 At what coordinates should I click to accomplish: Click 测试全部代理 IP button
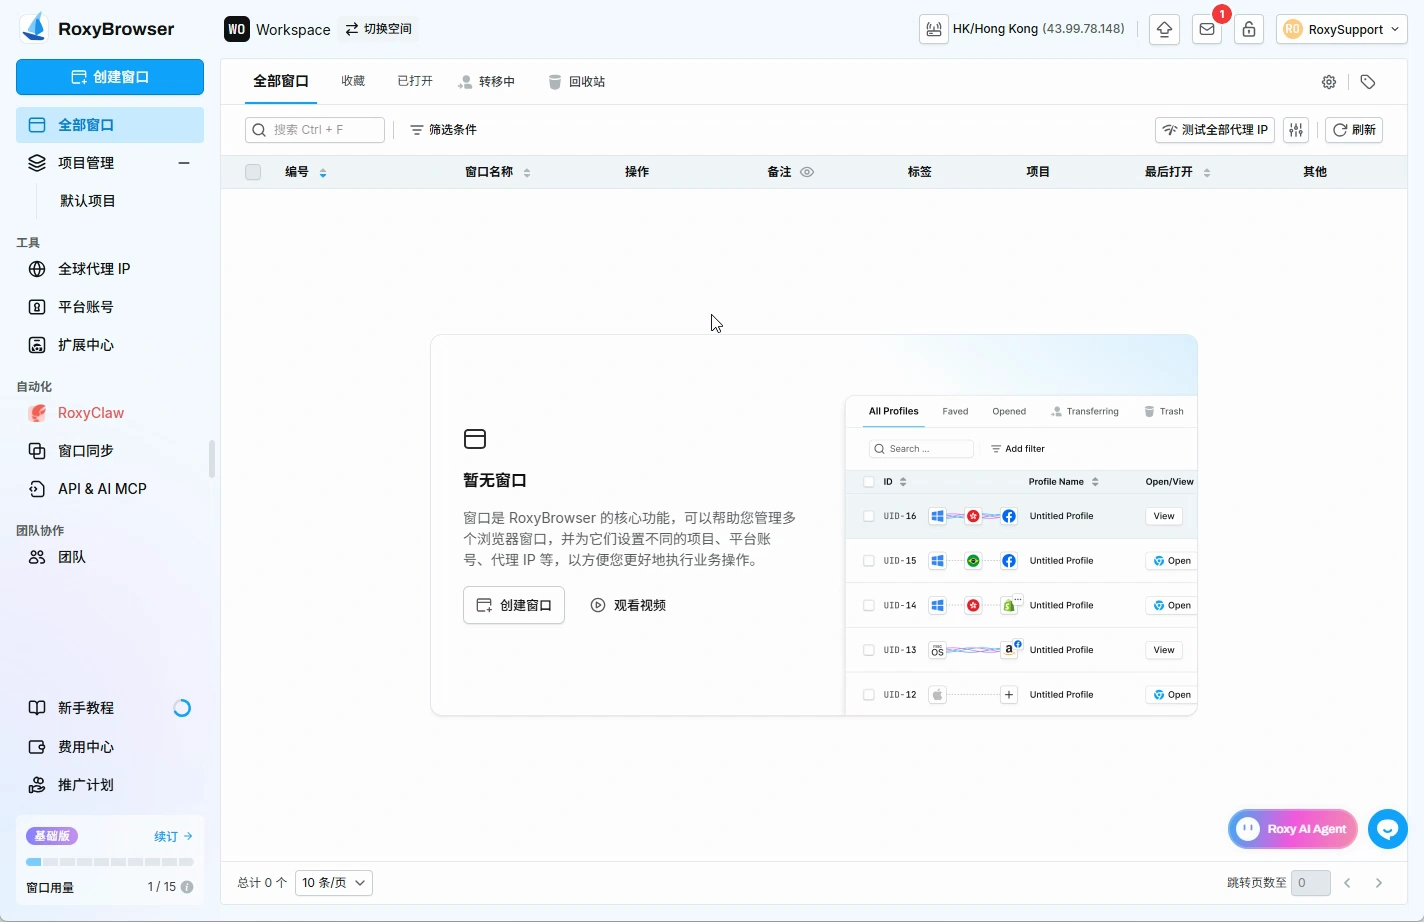click(x=1215, y=130)
